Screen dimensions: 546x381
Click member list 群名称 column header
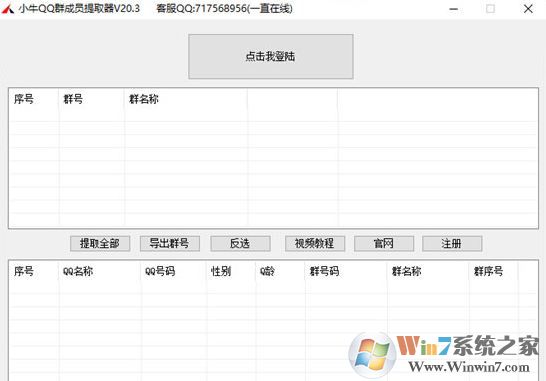[428, 271]
